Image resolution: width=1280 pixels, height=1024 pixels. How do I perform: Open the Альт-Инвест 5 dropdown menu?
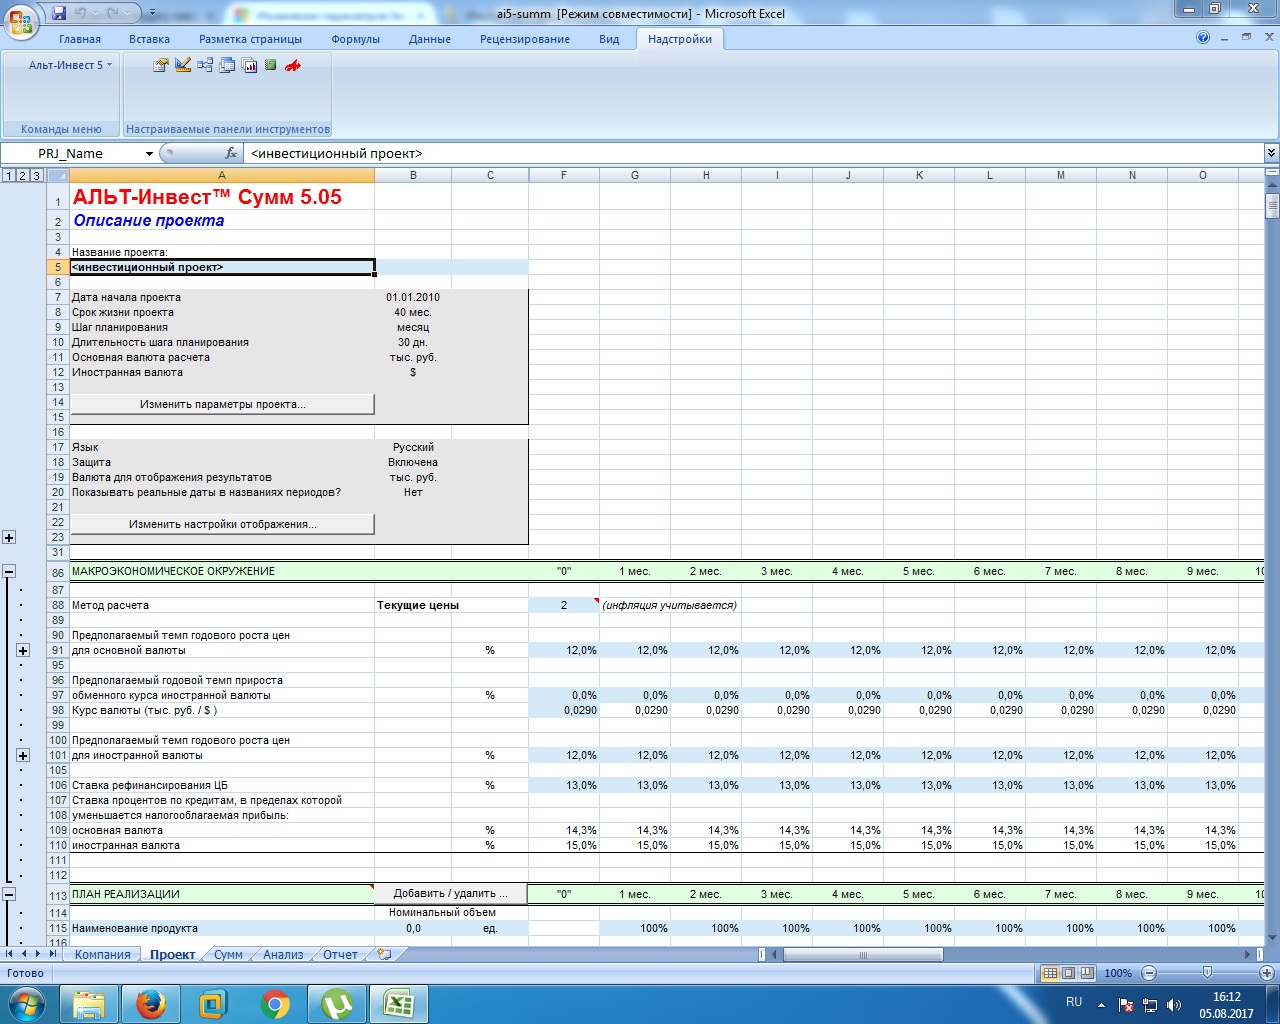pos(70,65)
